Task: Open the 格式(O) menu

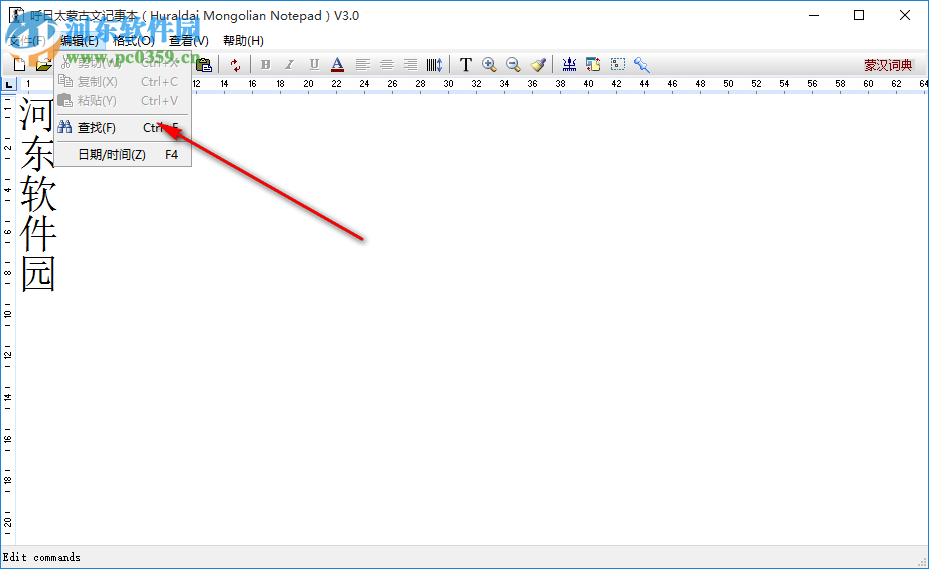Action: pos(134,40)
